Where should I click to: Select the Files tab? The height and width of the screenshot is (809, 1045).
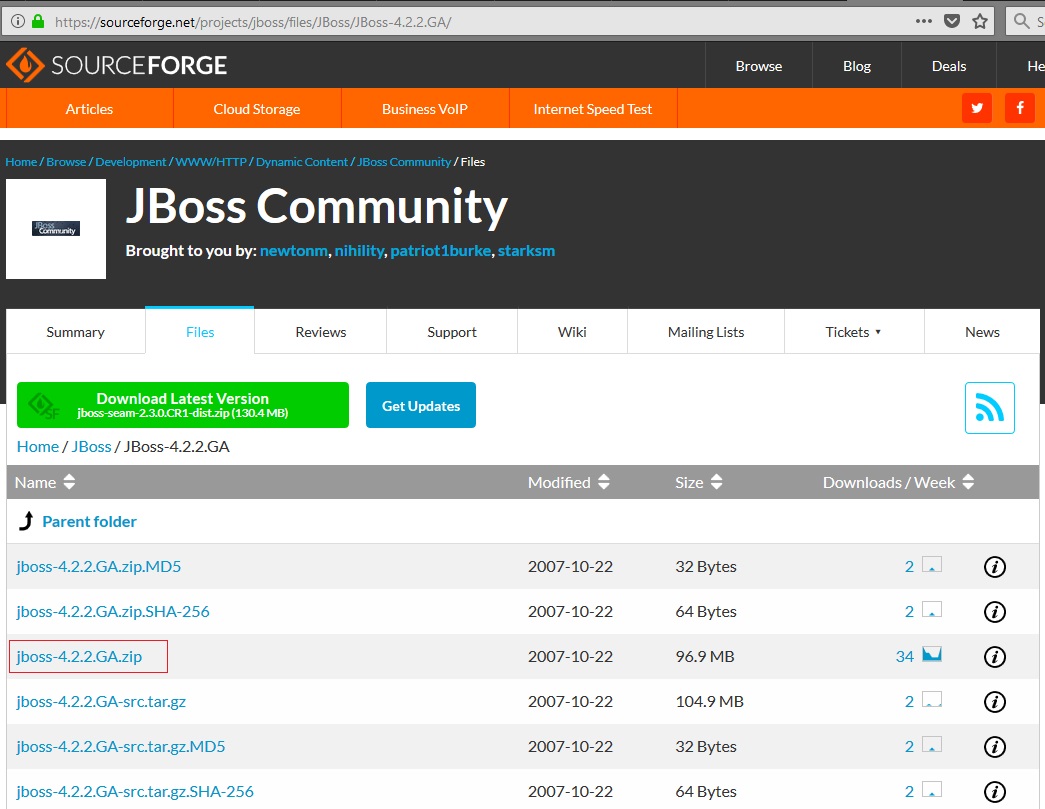point(200,331)
